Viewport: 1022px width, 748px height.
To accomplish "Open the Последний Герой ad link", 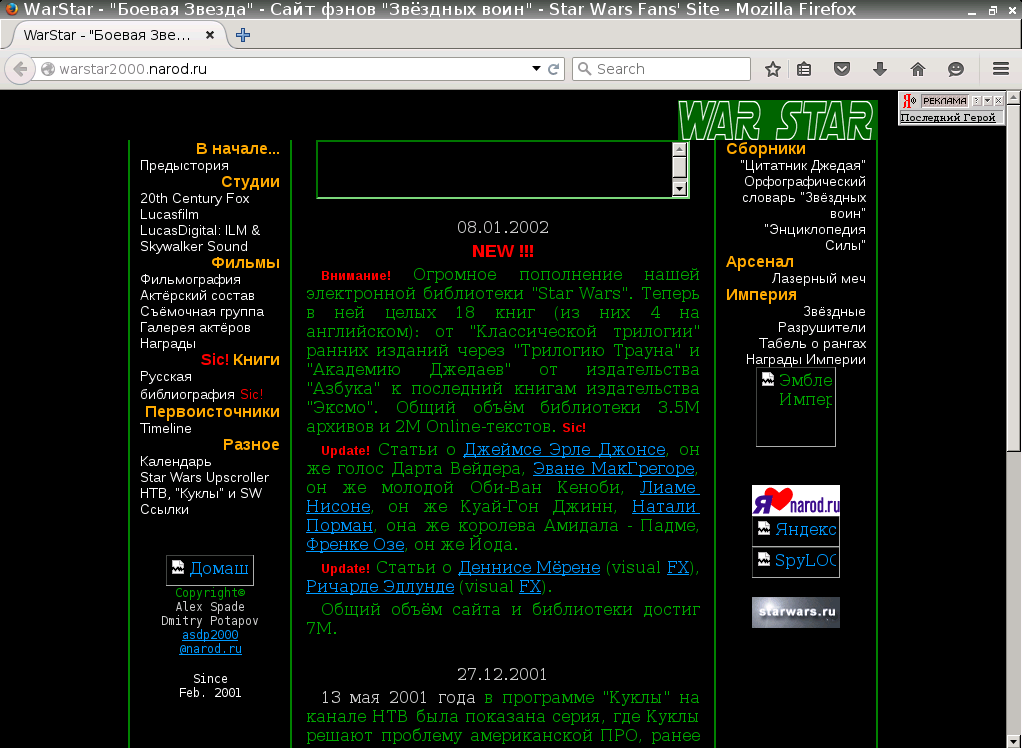I will pos(948,118).
